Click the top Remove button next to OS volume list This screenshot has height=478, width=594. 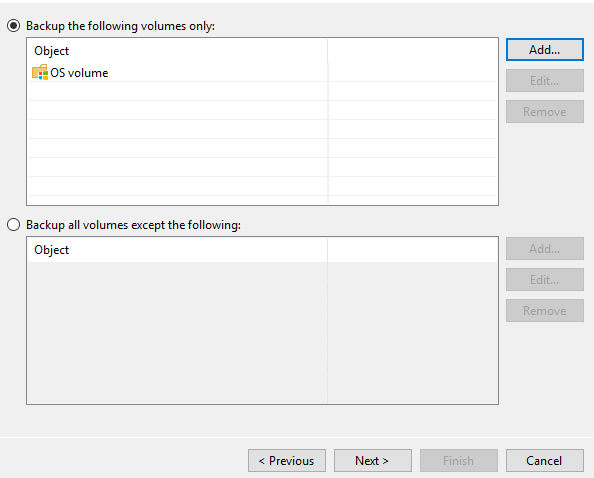click(x=544, y=111)
